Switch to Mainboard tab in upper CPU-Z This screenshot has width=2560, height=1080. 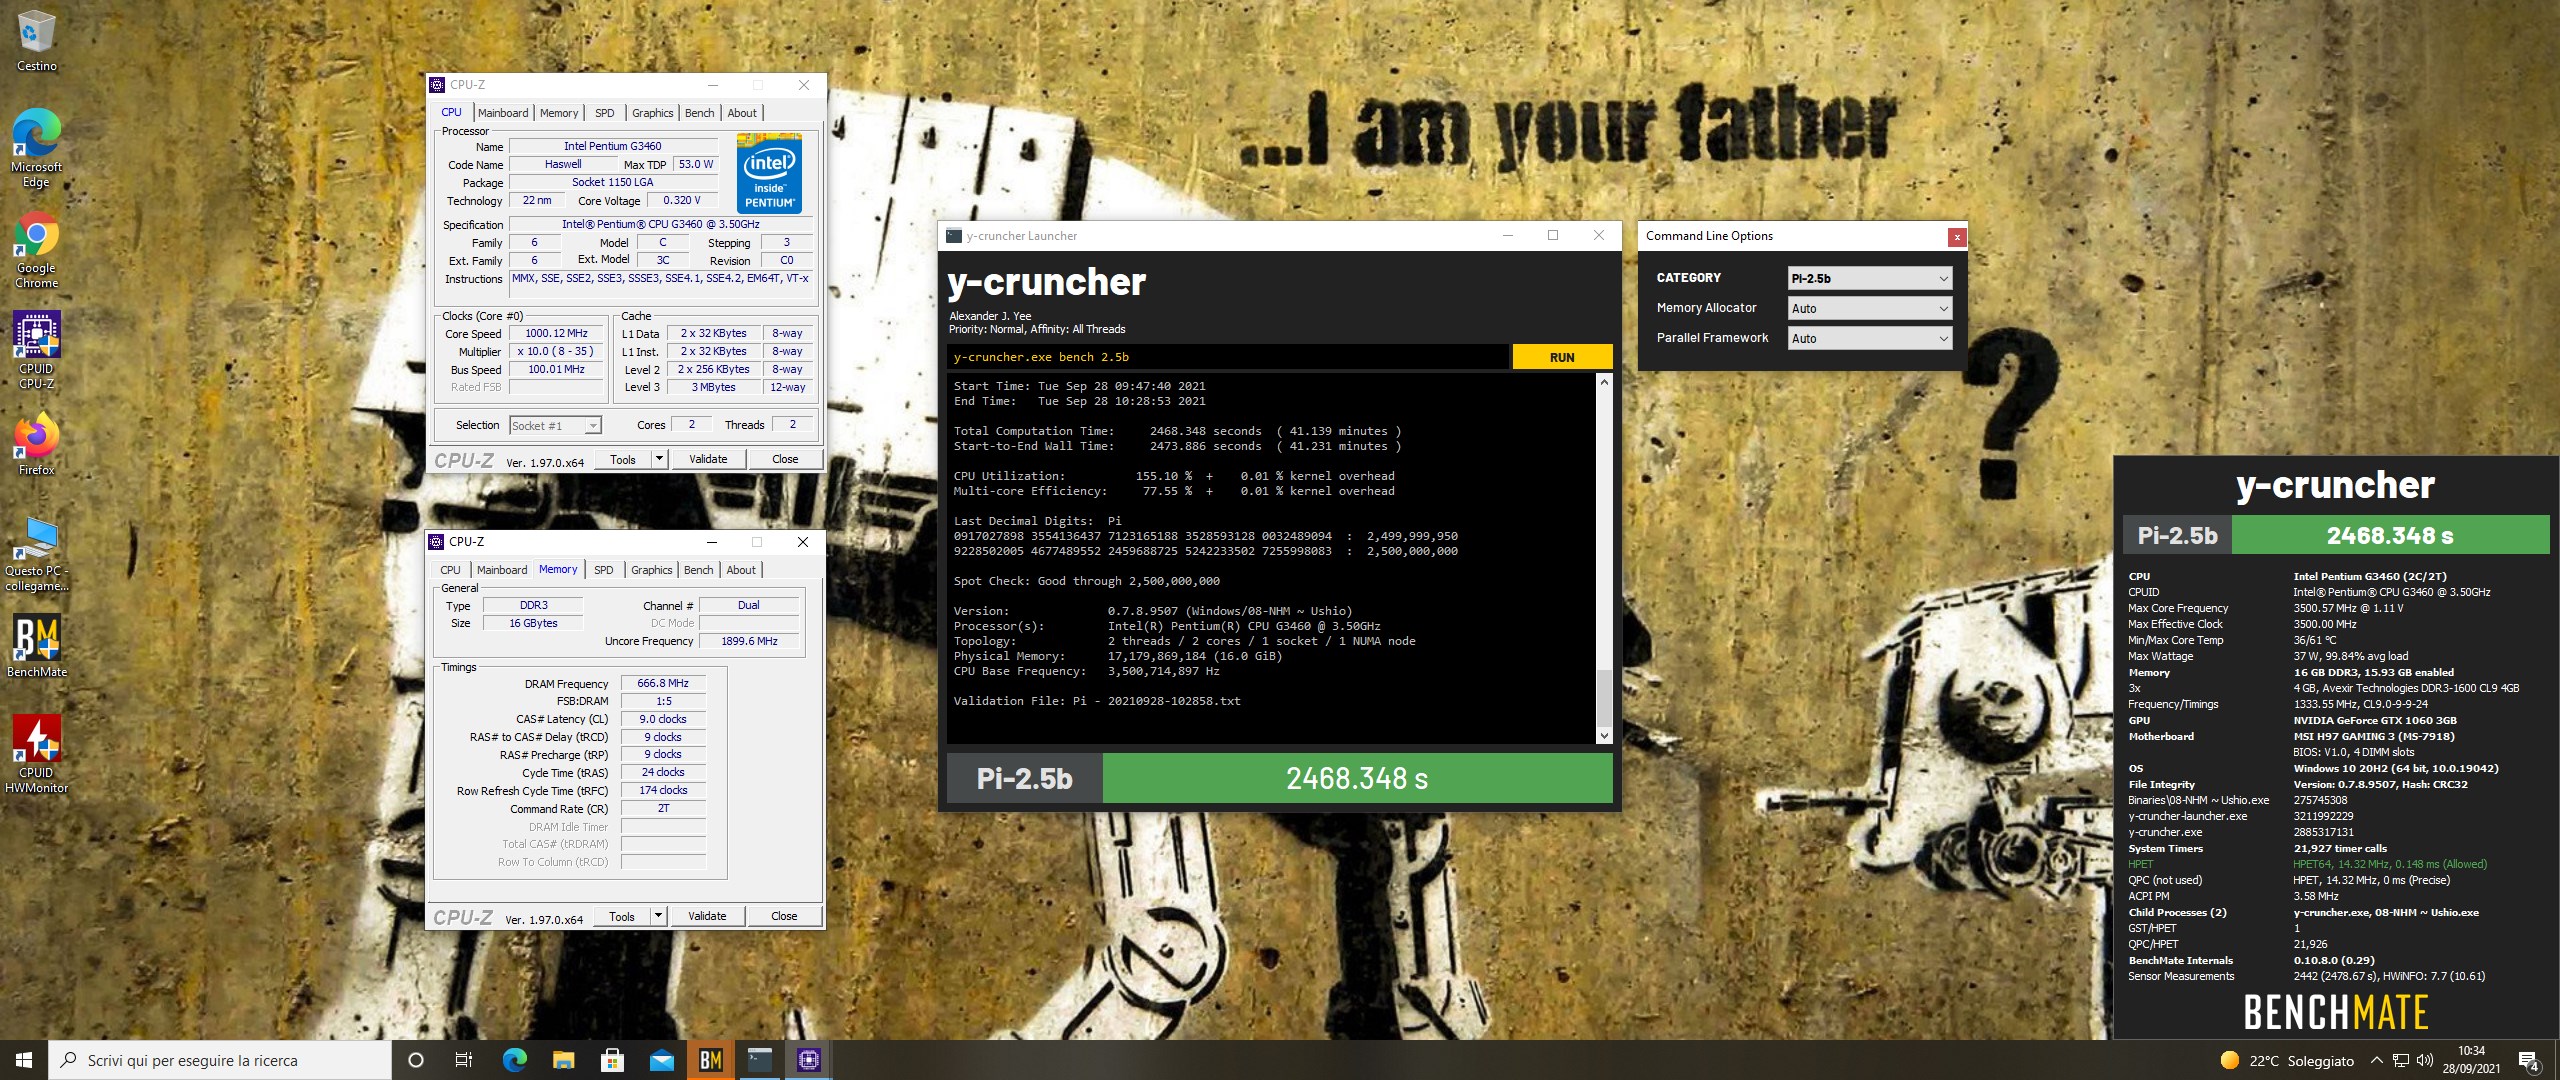503,113
